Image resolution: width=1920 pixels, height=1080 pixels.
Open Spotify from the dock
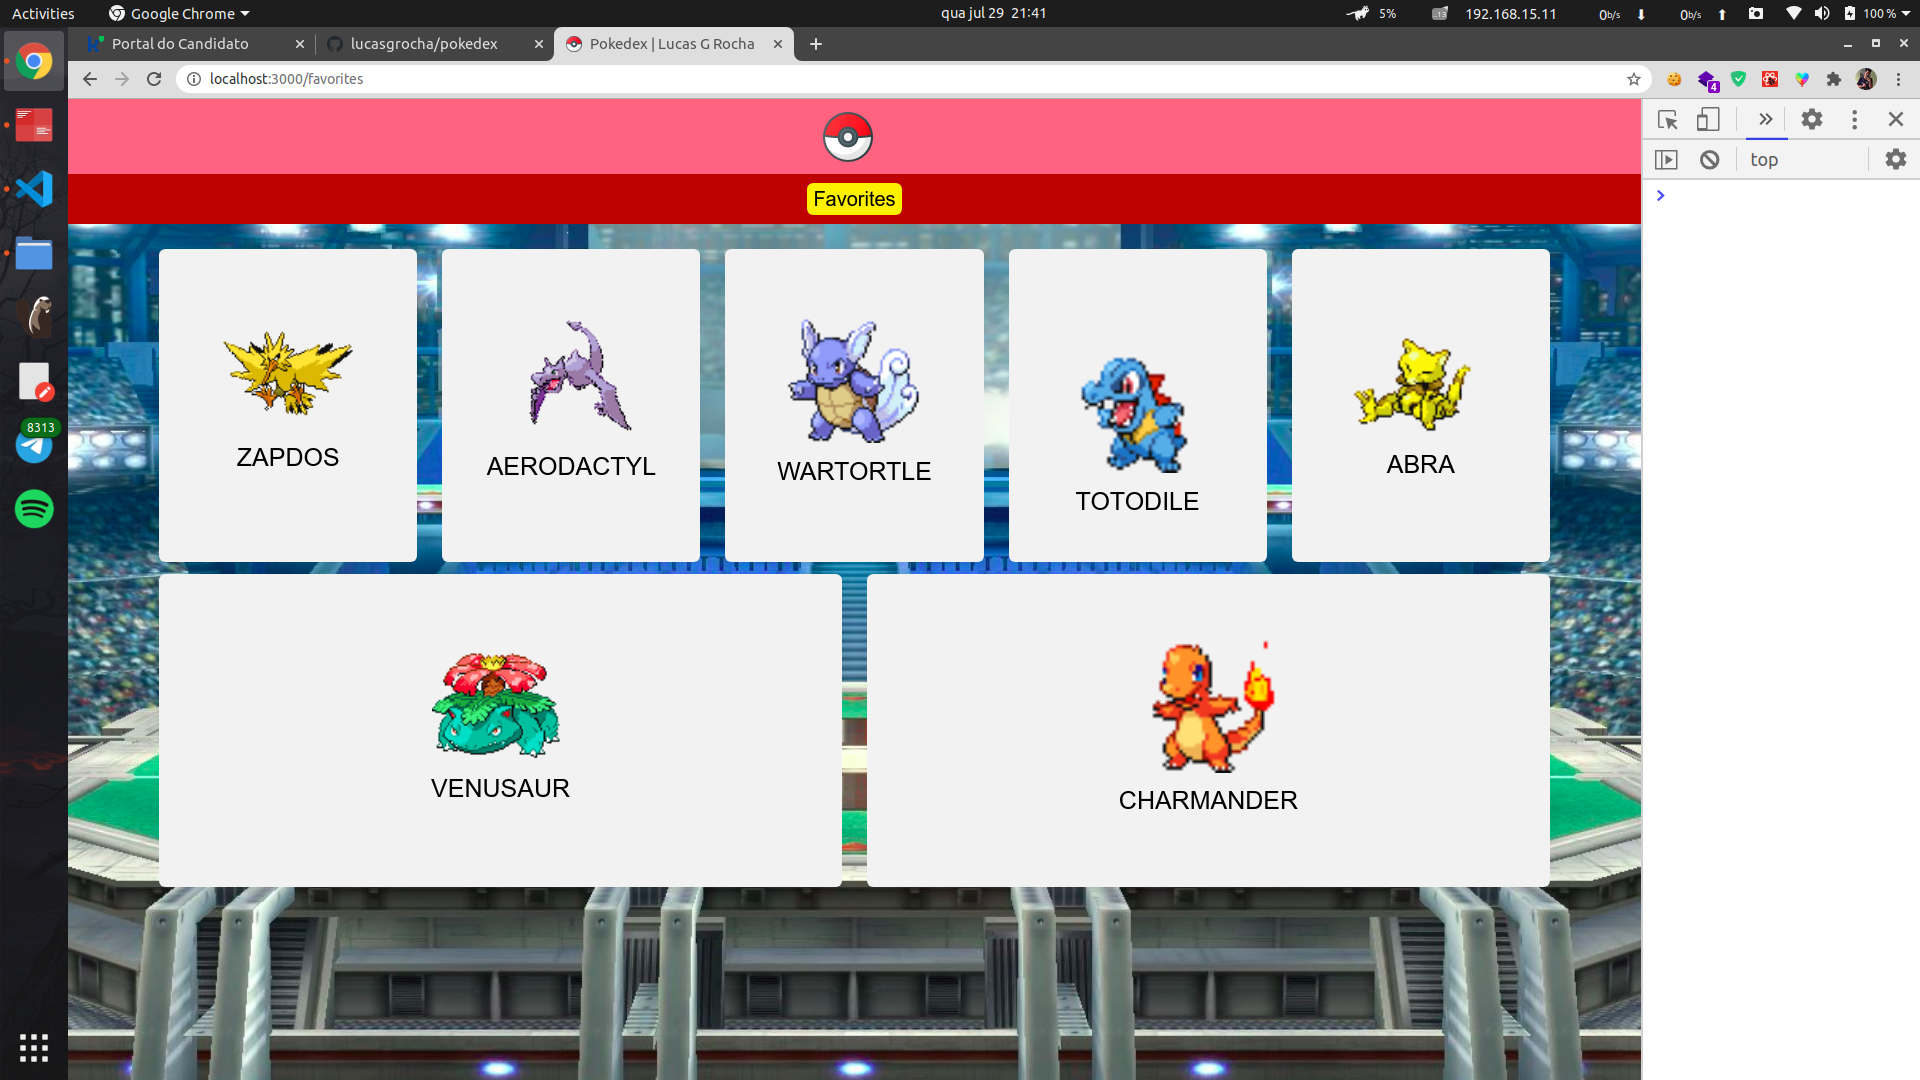coord(34,509)
